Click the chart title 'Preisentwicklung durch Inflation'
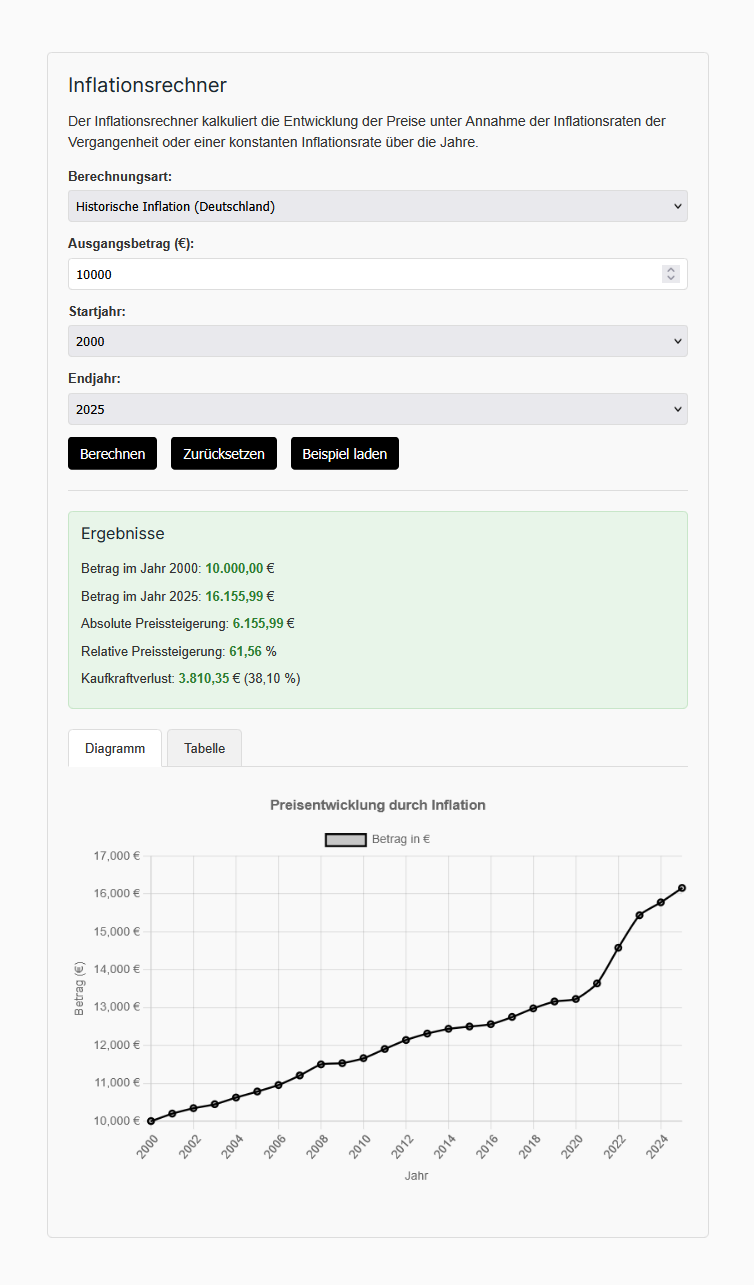This screenshot has width=754, height=1285. click(377, 805)
